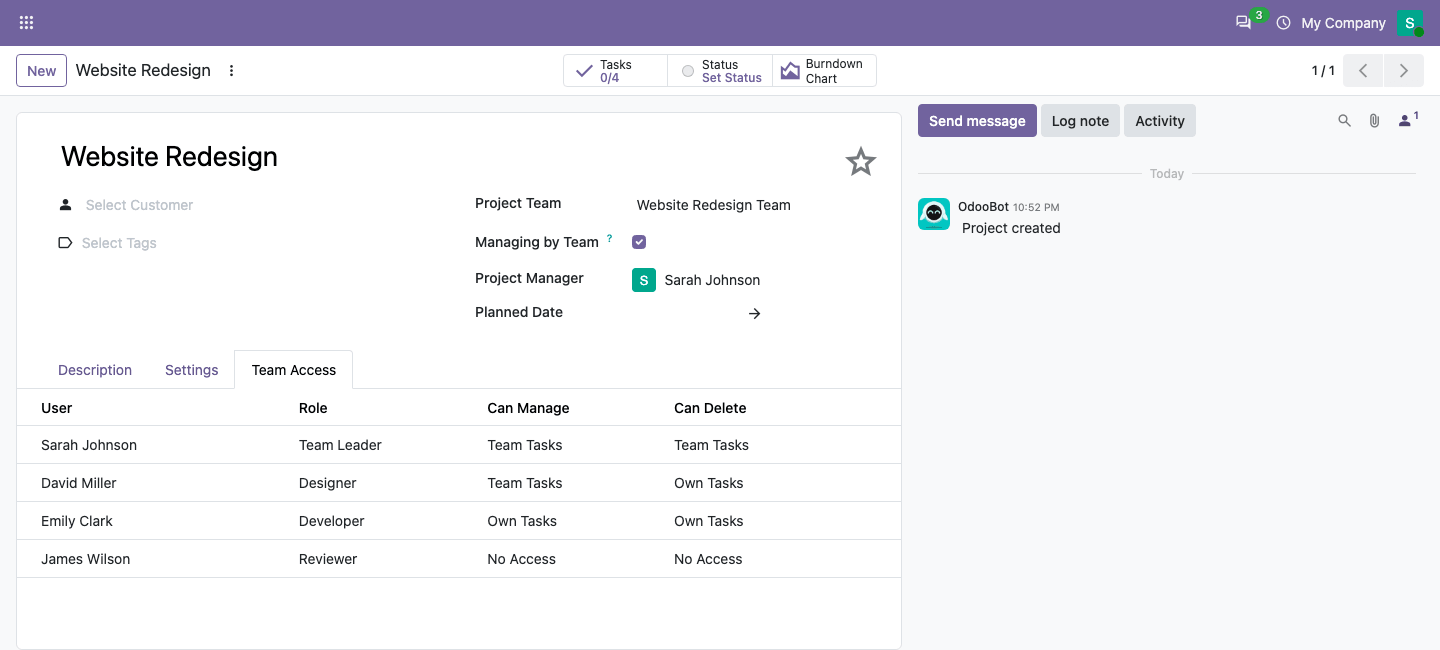Show followers icon in chatter

[1408, 120]
